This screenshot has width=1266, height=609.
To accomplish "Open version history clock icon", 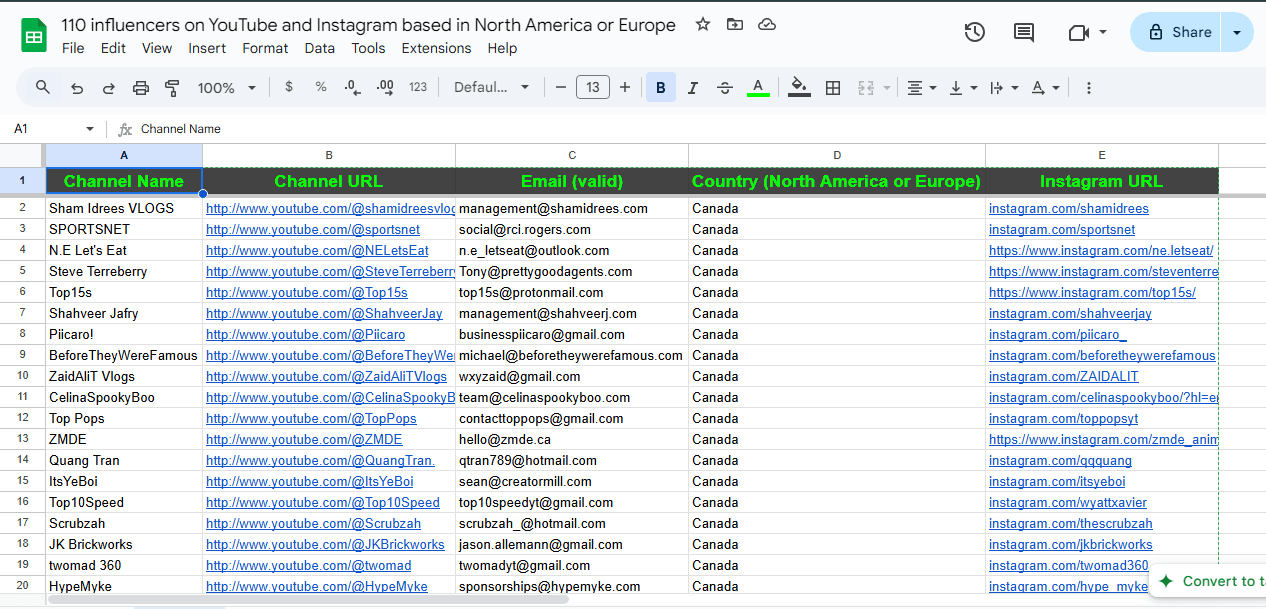I will [x=974, y=32].
